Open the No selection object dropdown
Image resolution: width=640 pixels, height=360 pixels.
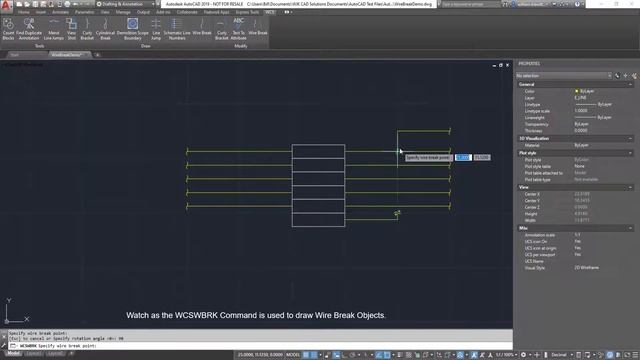pos(563,76)
